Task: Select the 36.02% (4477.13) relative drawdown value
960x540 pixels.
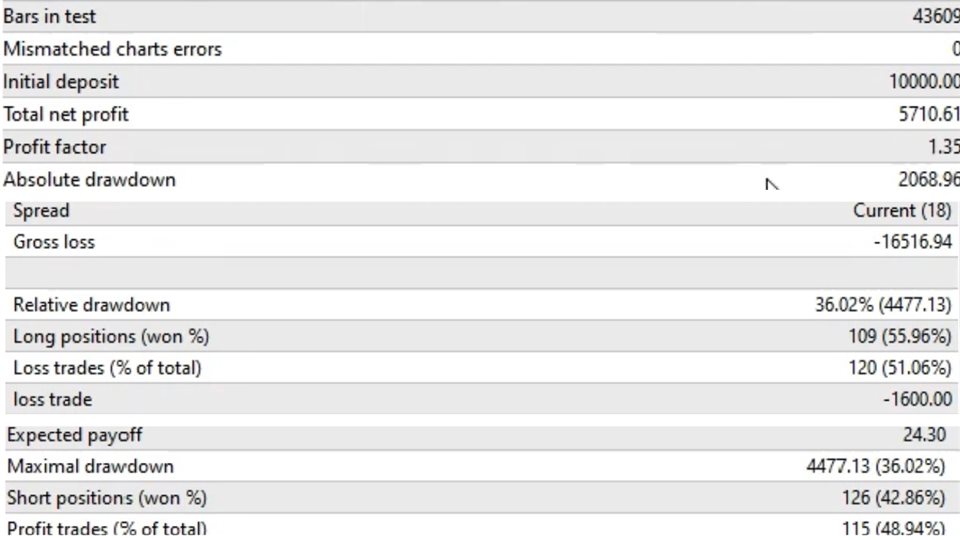Action: point(883,305)
